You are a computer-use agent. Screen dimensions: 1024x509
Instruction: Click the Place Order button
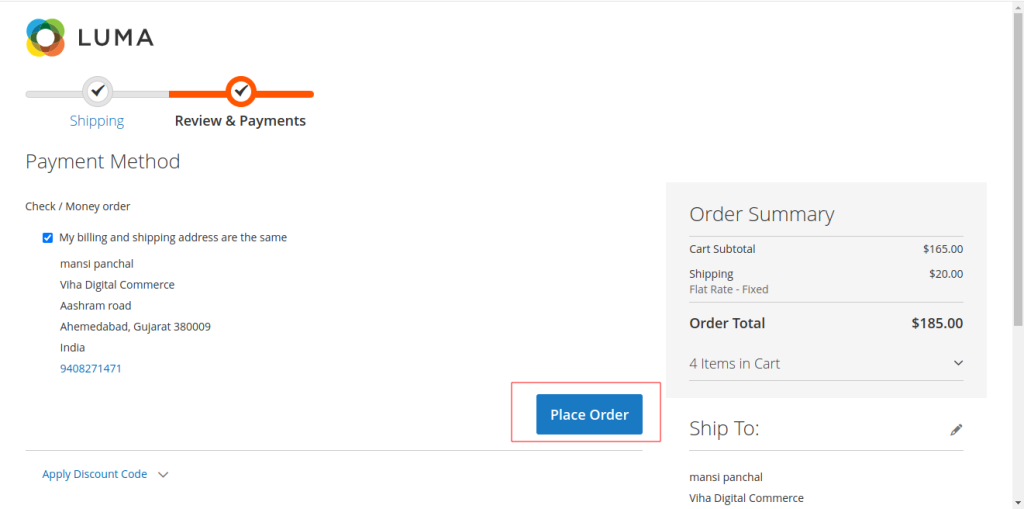589,414
